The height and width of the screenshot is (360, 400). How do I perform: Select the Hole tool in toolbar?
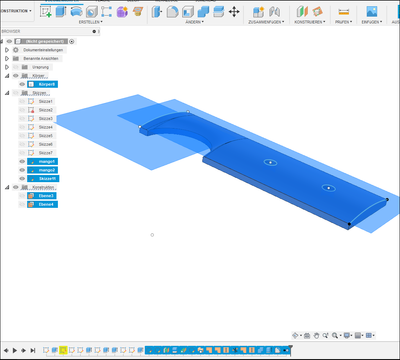91,12
